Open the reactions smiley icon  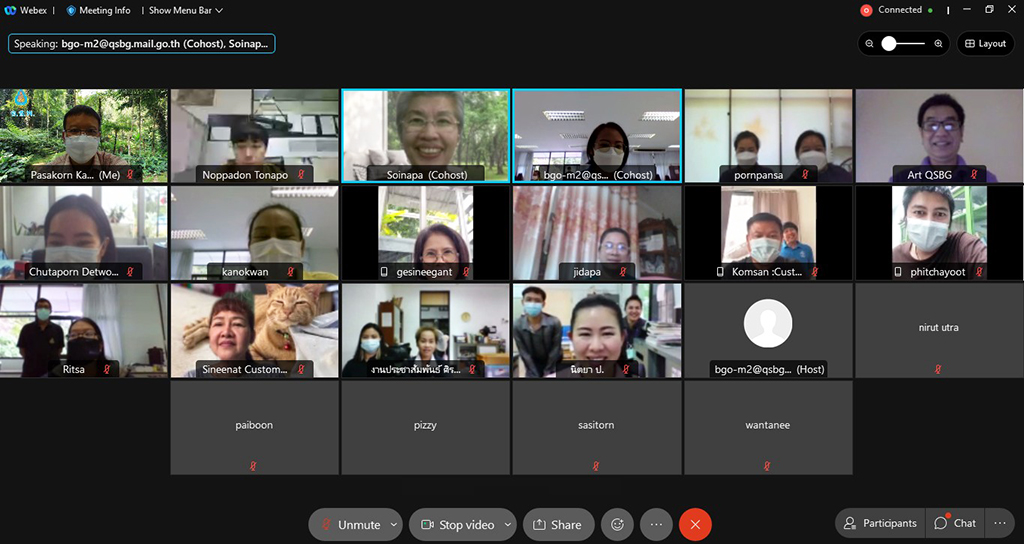617,524
